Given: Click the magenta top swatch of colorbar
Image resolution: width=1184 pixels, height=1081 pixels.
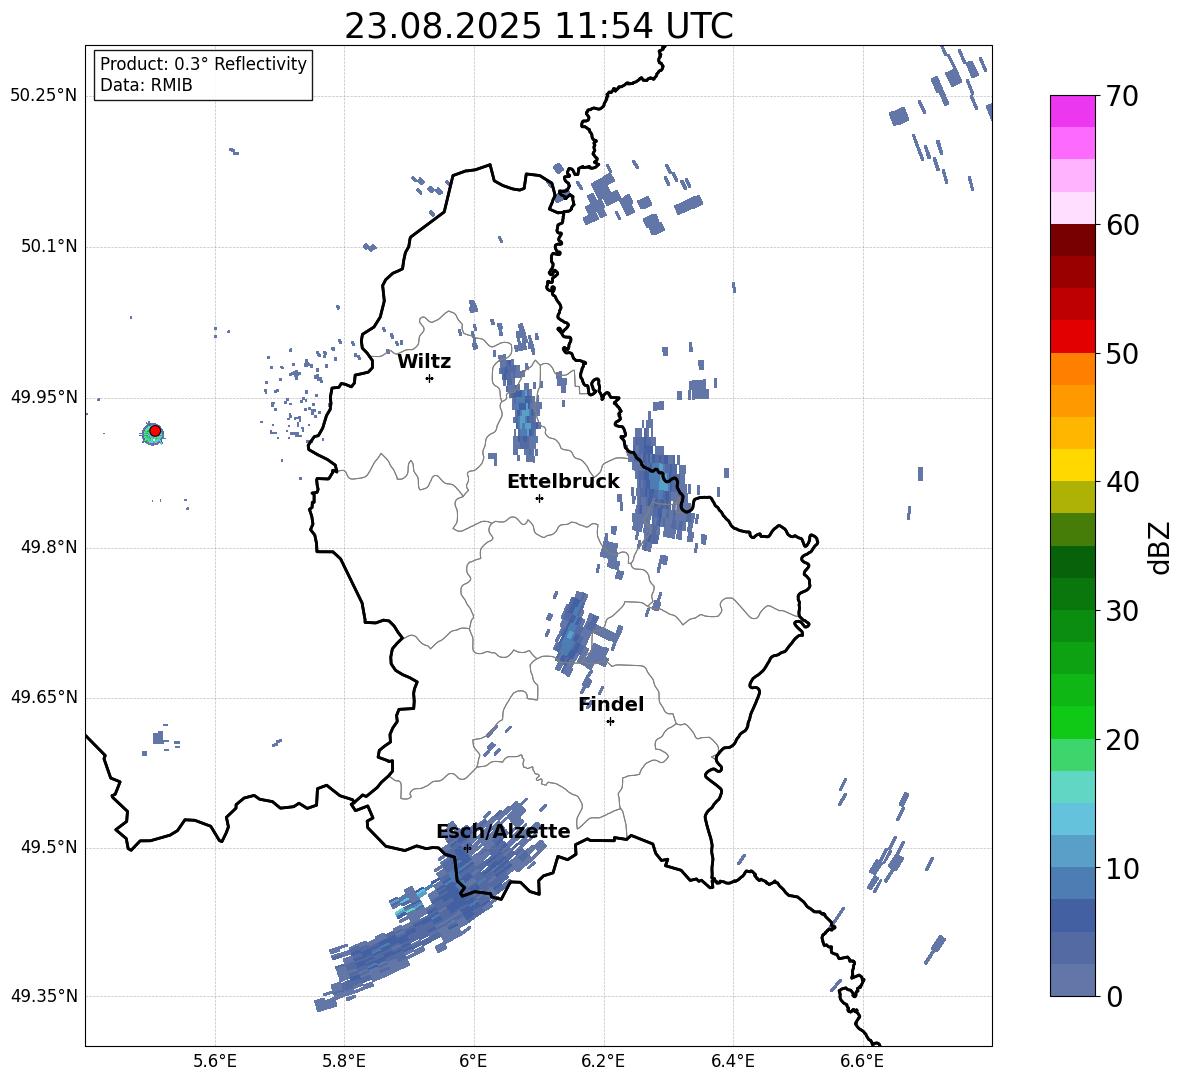Looking at the screenshot, I should [x=1072, y=111].
